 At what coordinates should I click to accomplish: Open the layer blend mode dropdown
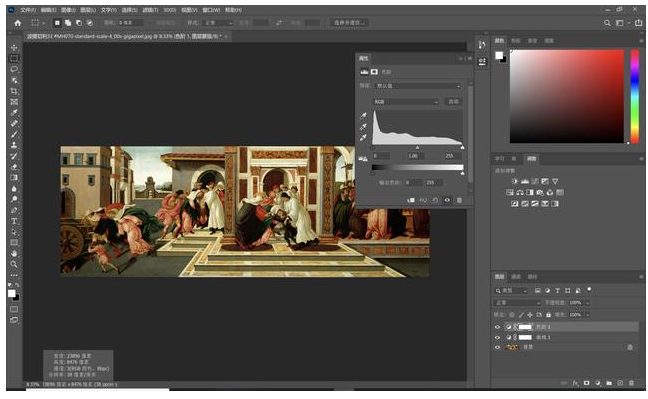(517, 303)
